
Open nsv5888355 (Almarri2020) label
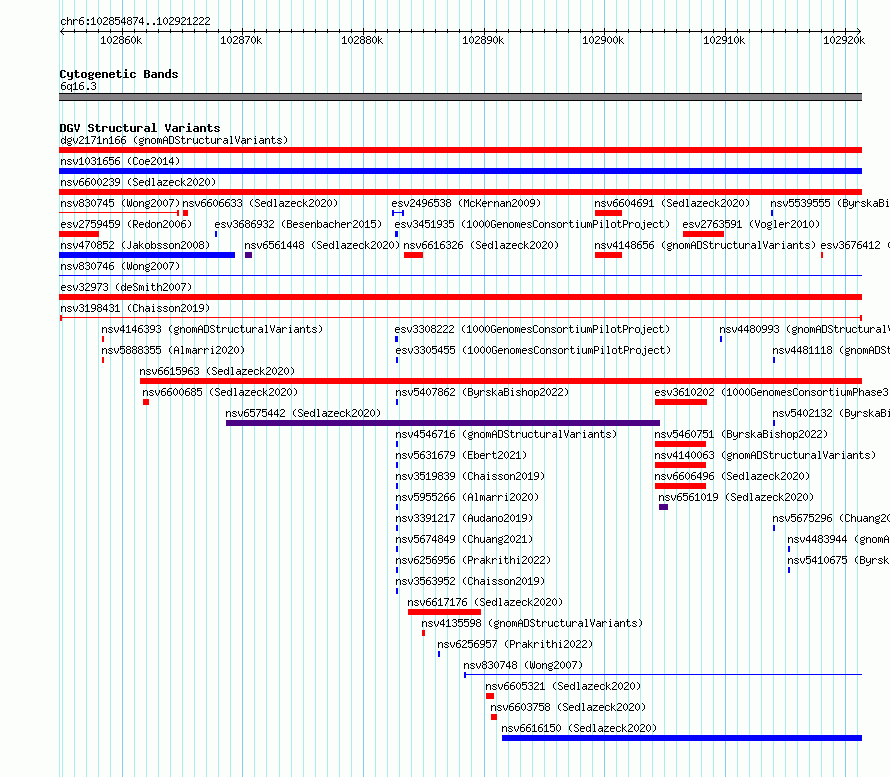point(173,350)
